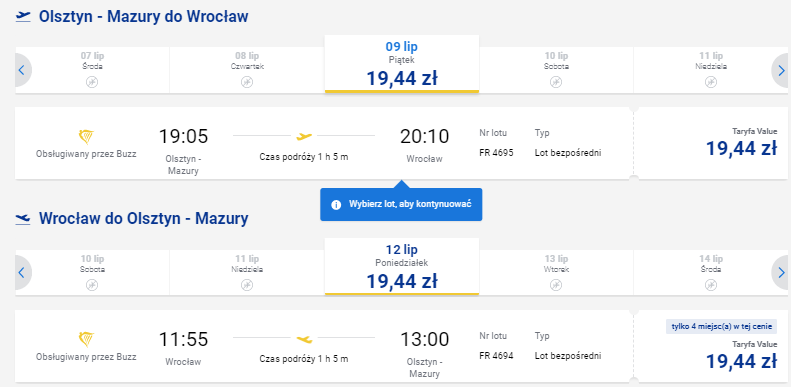791x387 pixels.
Task: Click the departing plane icon beside Olsztyn heading
Action: [x=23, y=17]
